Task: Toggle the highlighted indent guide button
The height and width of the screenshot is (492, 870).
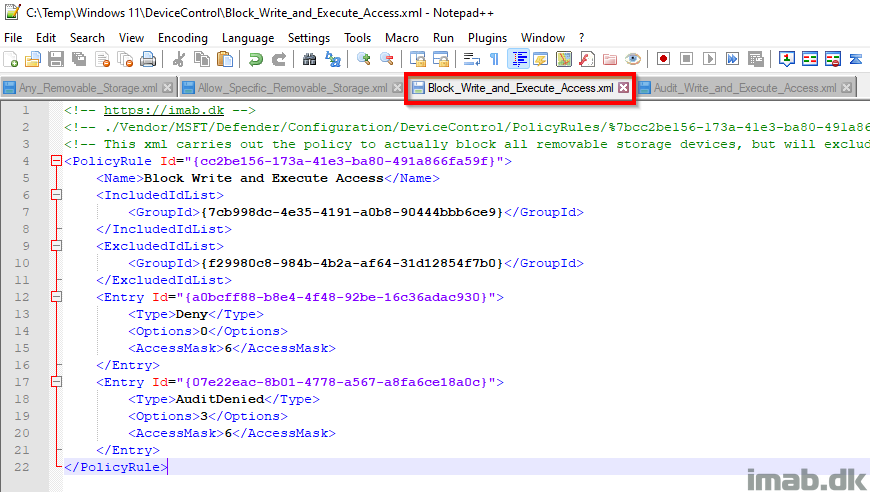Action: point(518,59)
